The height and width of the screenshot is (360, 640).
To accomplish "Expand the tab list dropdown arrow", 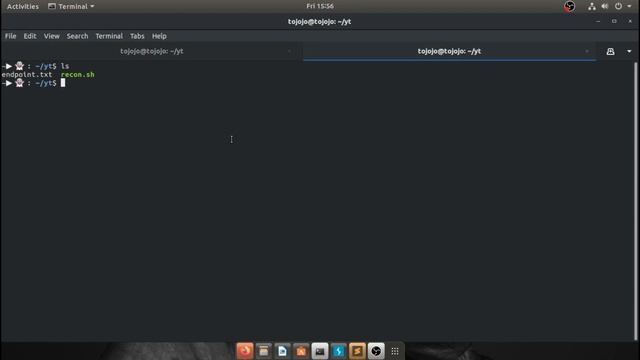I will pos(629,51).
